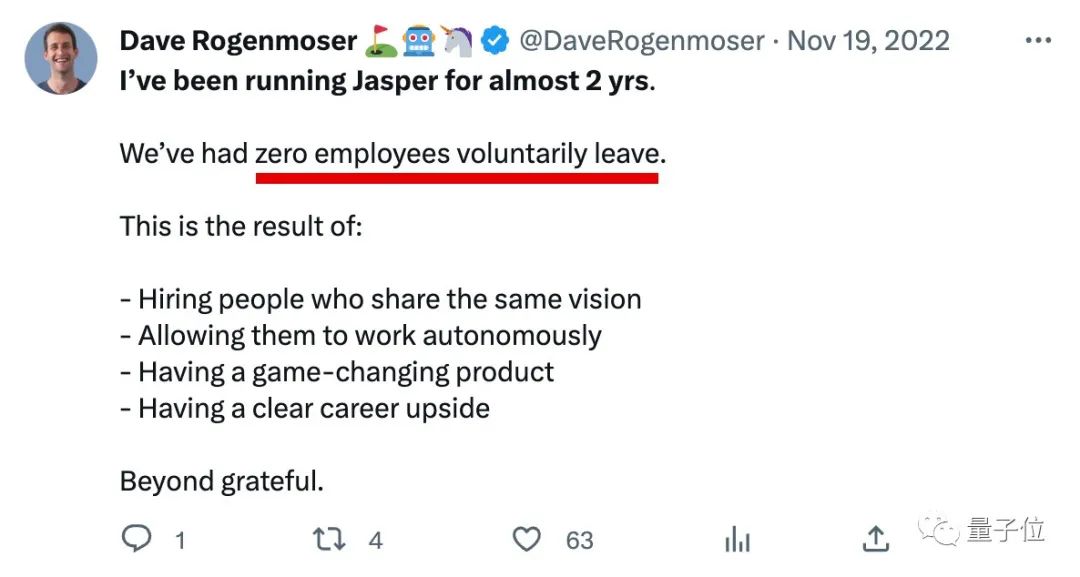Image resolution: width=1080 pixels, height=577 pixels.
Task: Click the Nov 19, 2022 timestamp
Action: 868,41
